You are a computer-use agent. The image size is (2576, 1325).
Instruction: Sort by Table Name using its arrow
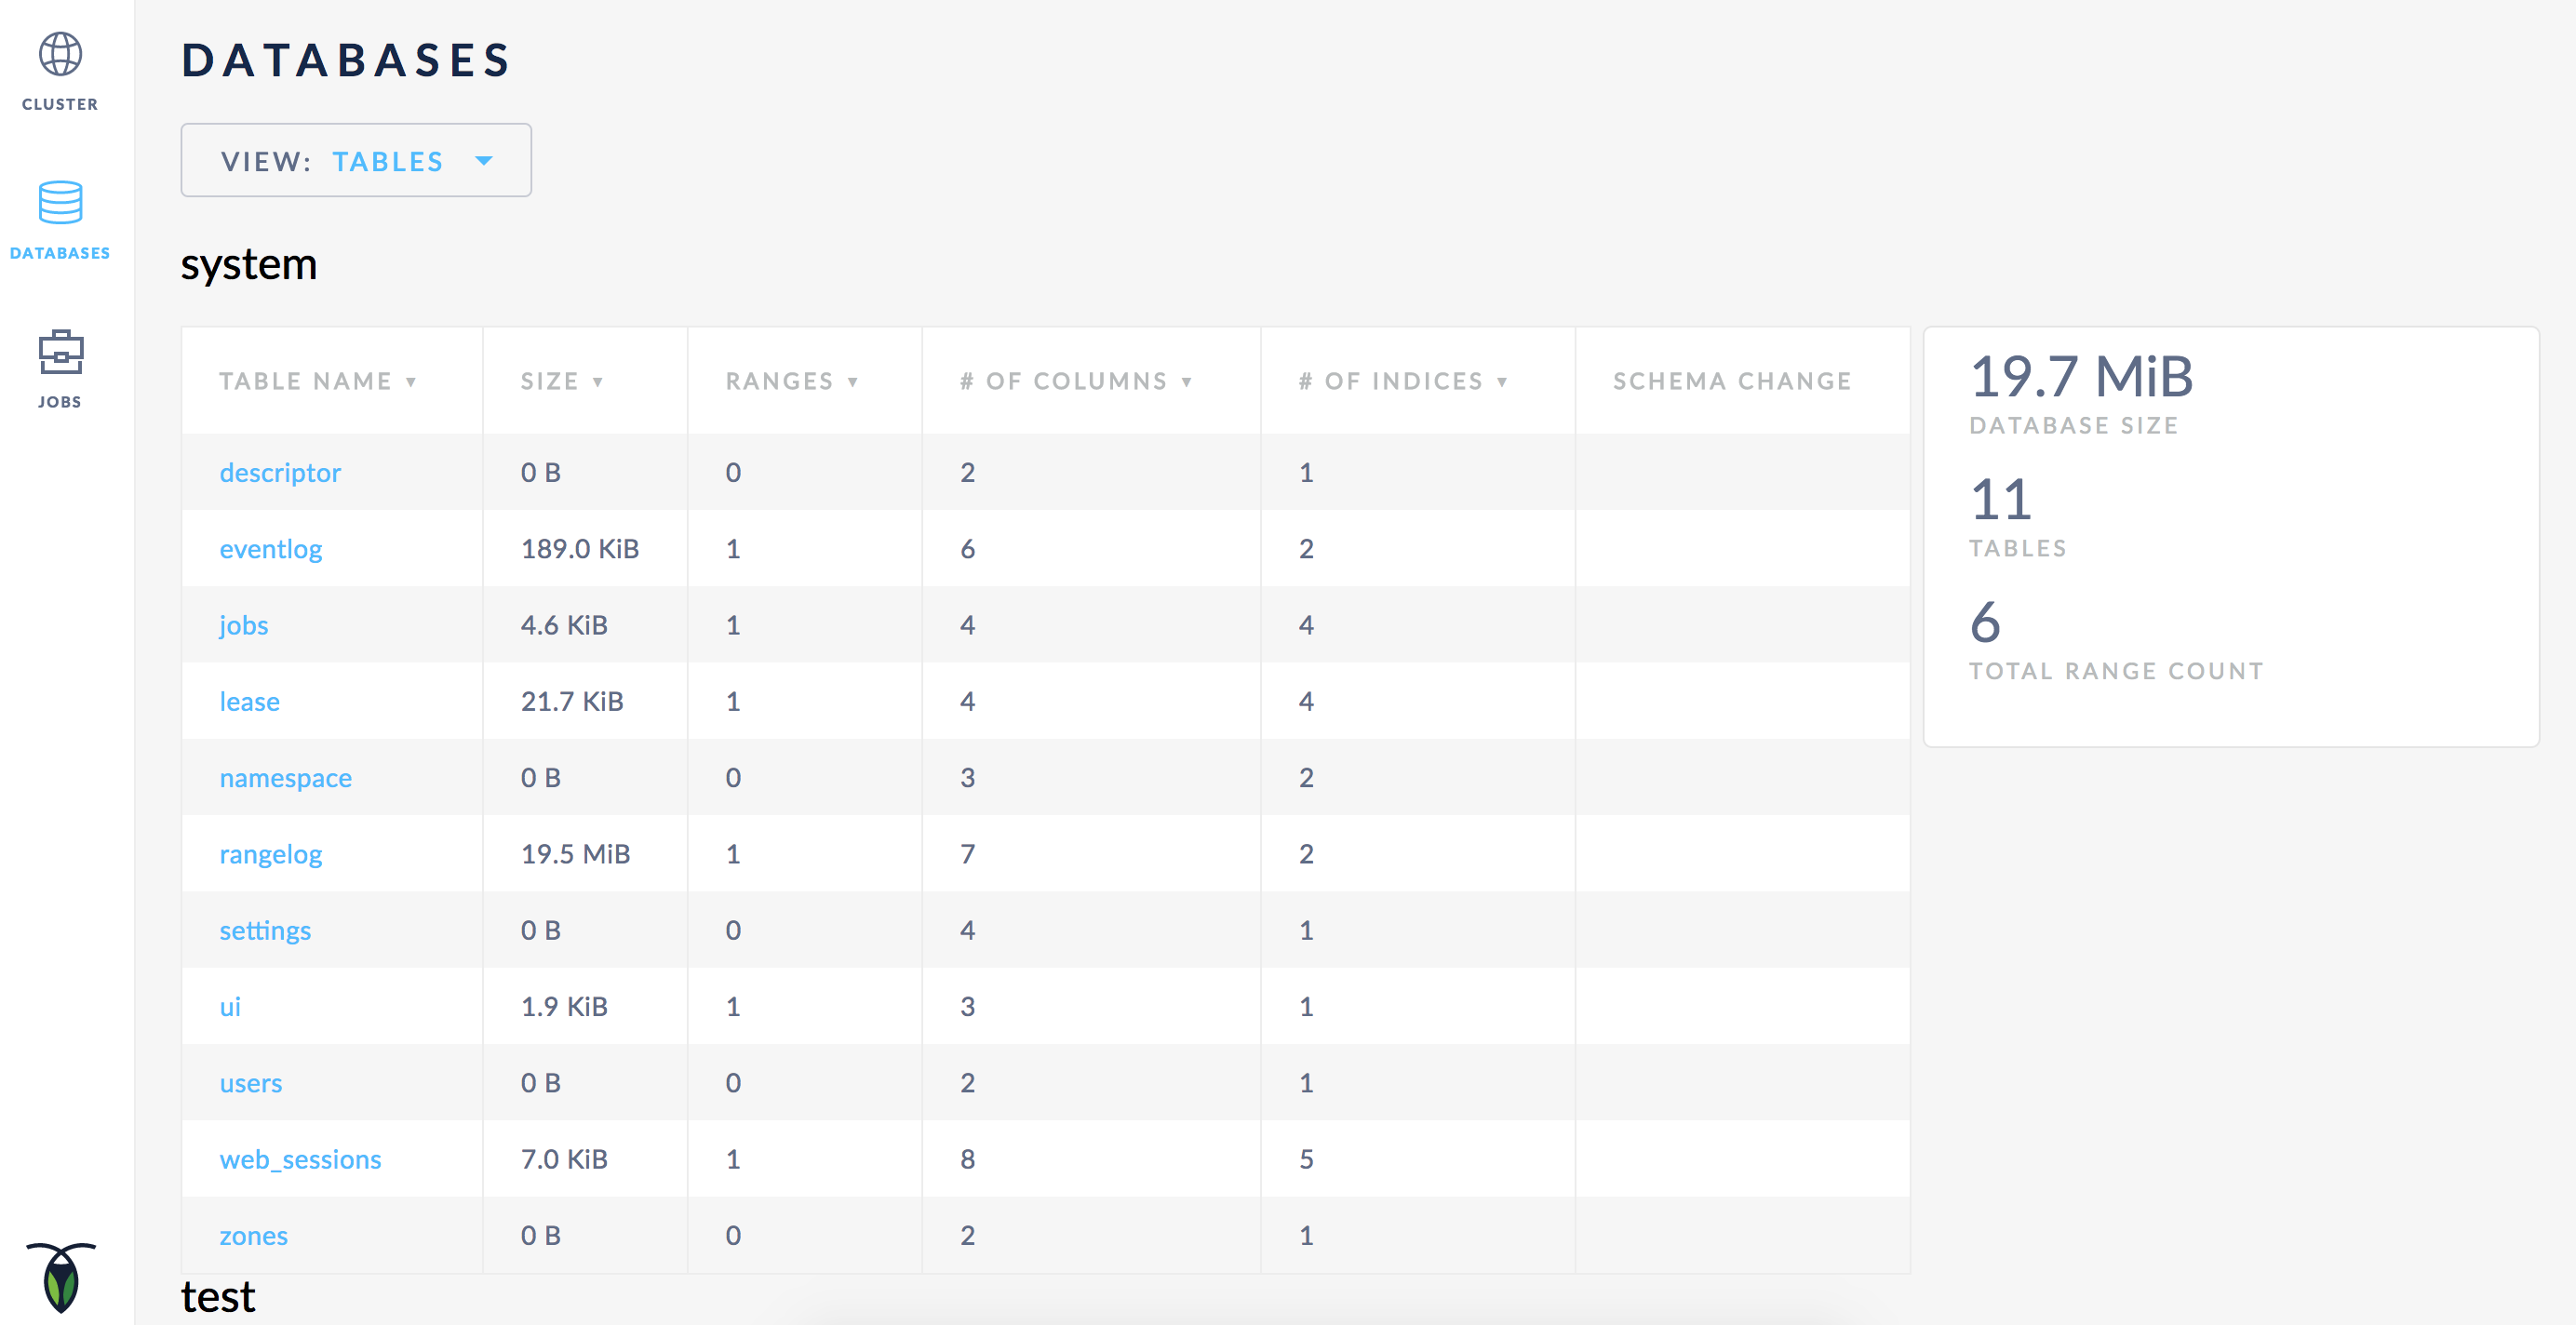[x=411, y=381]
